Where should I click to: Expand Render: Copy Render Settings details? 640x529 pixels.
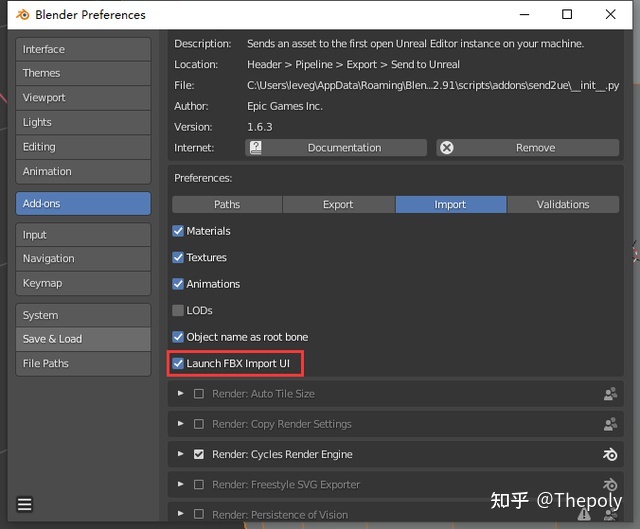click(x=180, y=424)
